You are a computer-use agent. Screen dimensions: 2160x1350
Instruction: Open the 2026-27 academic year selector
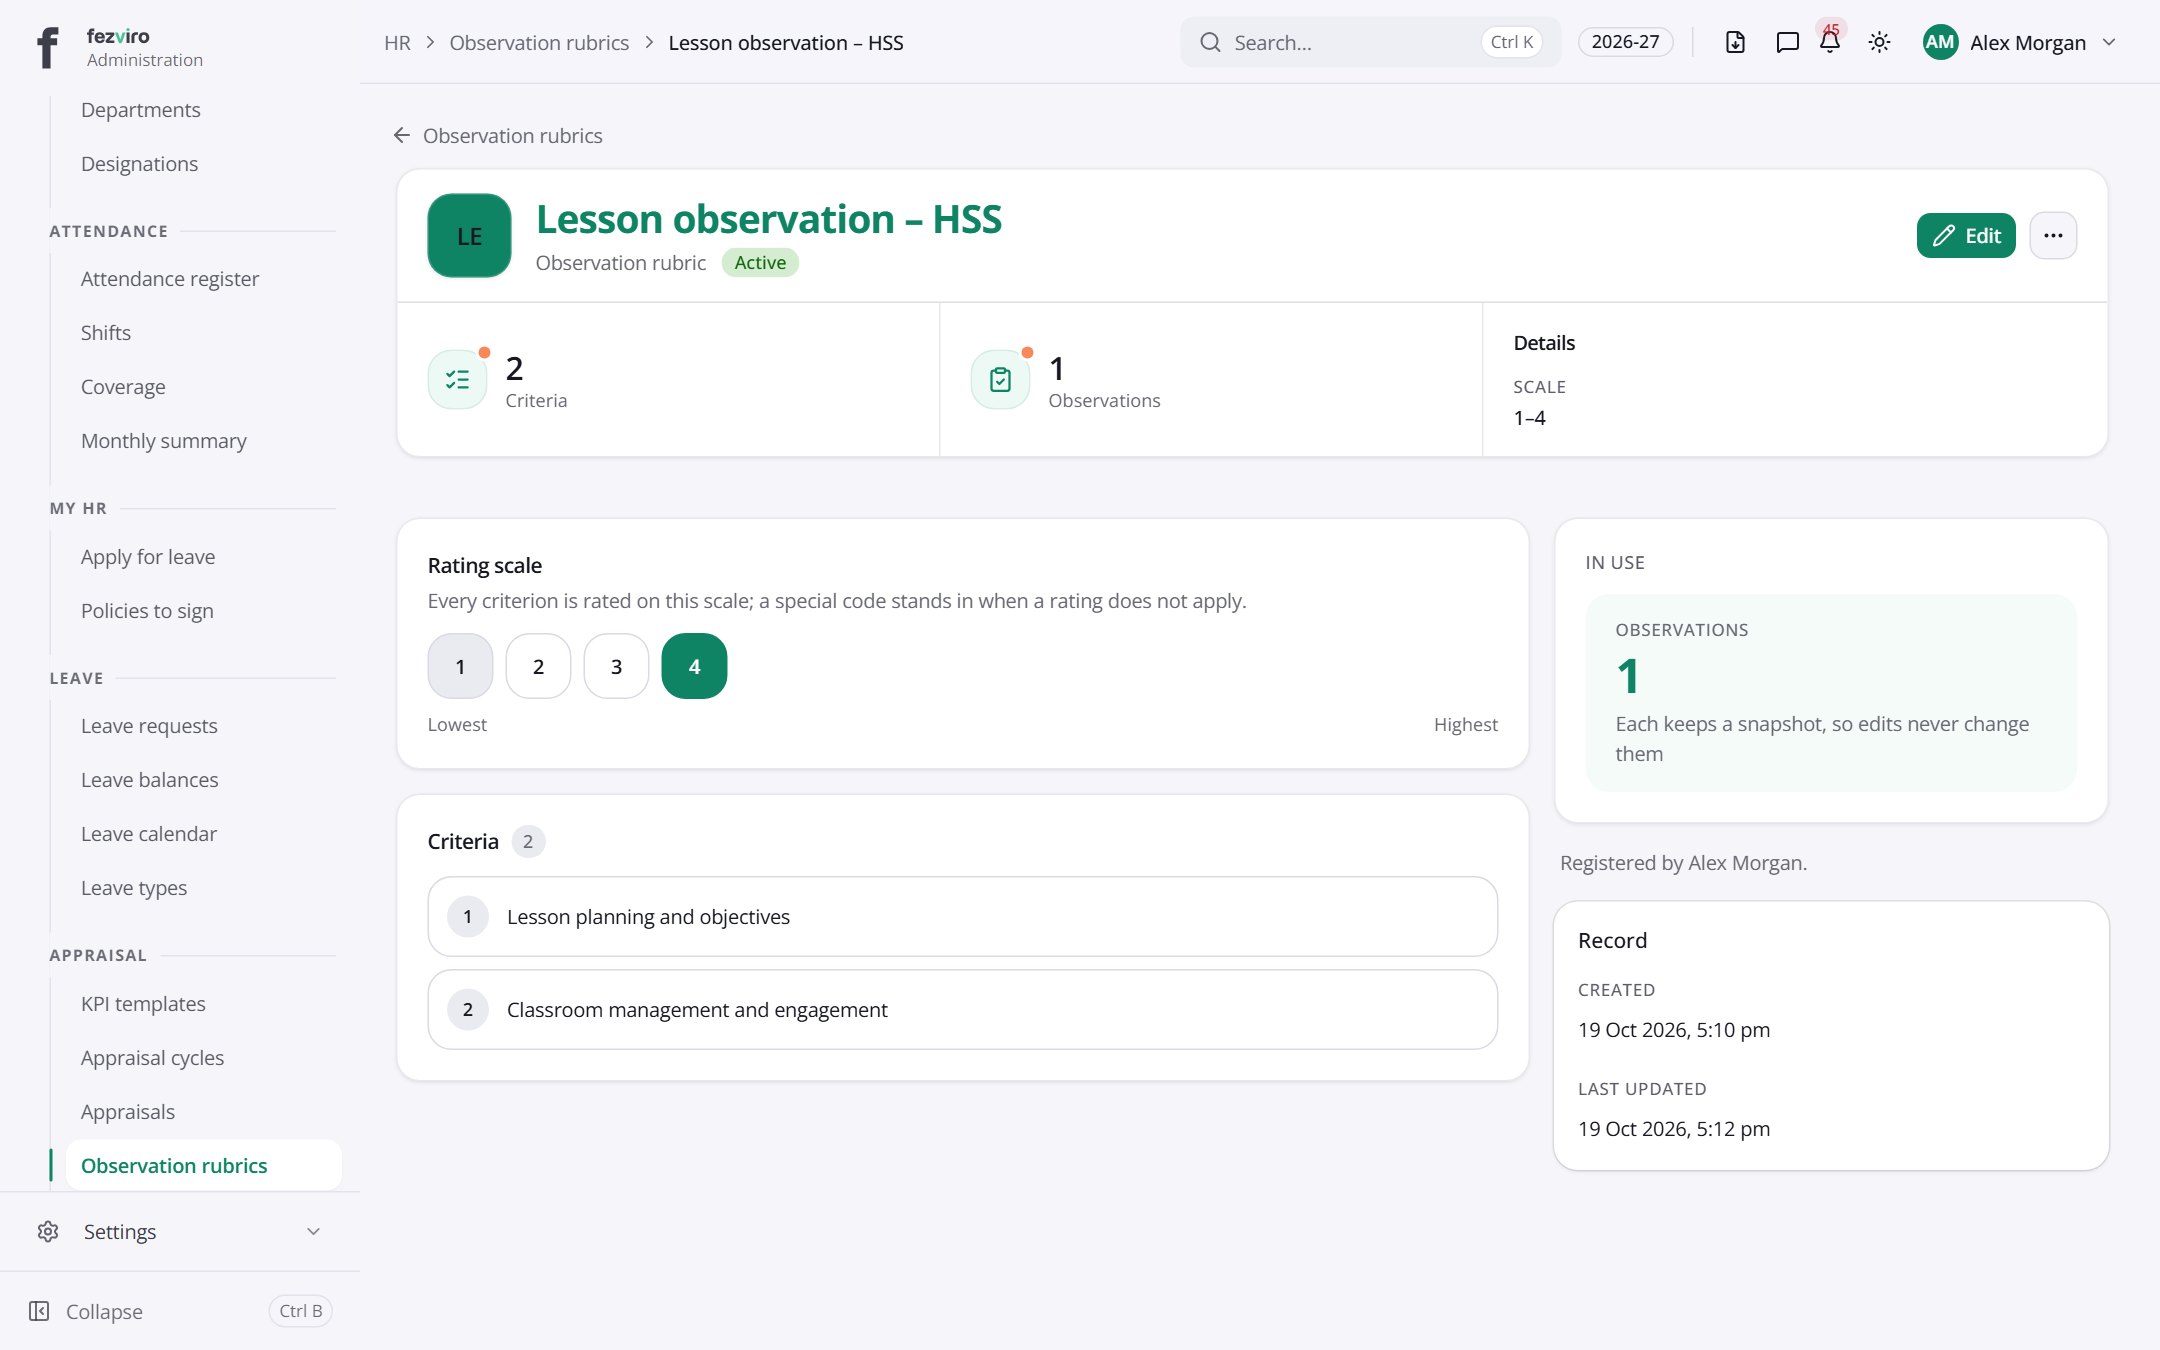(1625, 42)
